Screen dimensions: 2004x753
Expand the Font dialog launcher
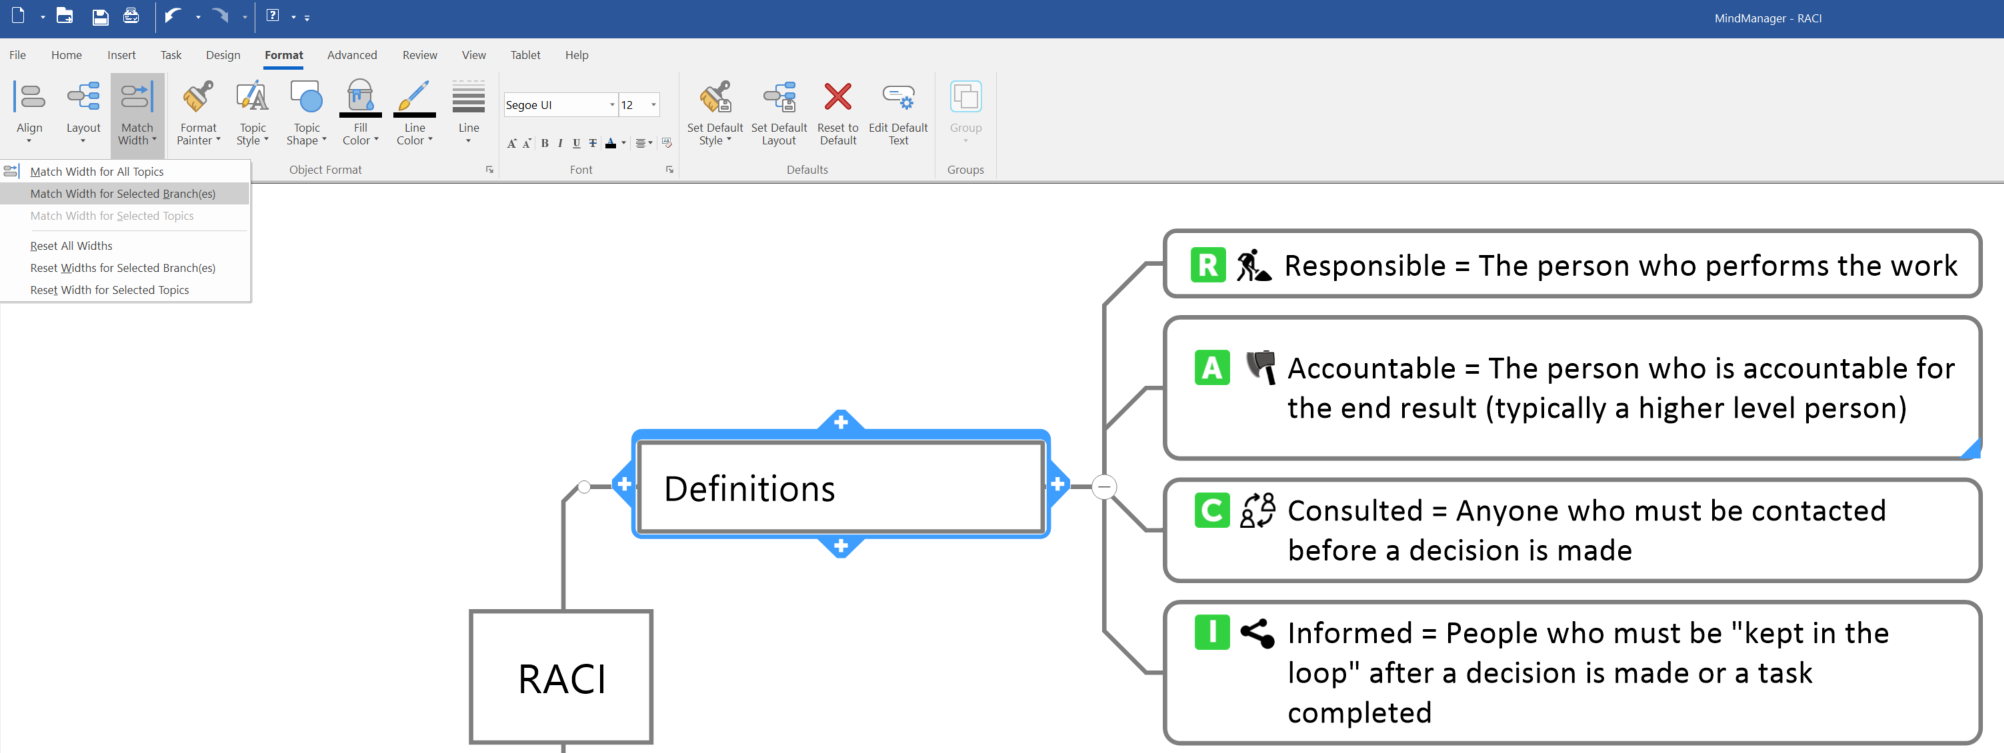pos(669,170)
